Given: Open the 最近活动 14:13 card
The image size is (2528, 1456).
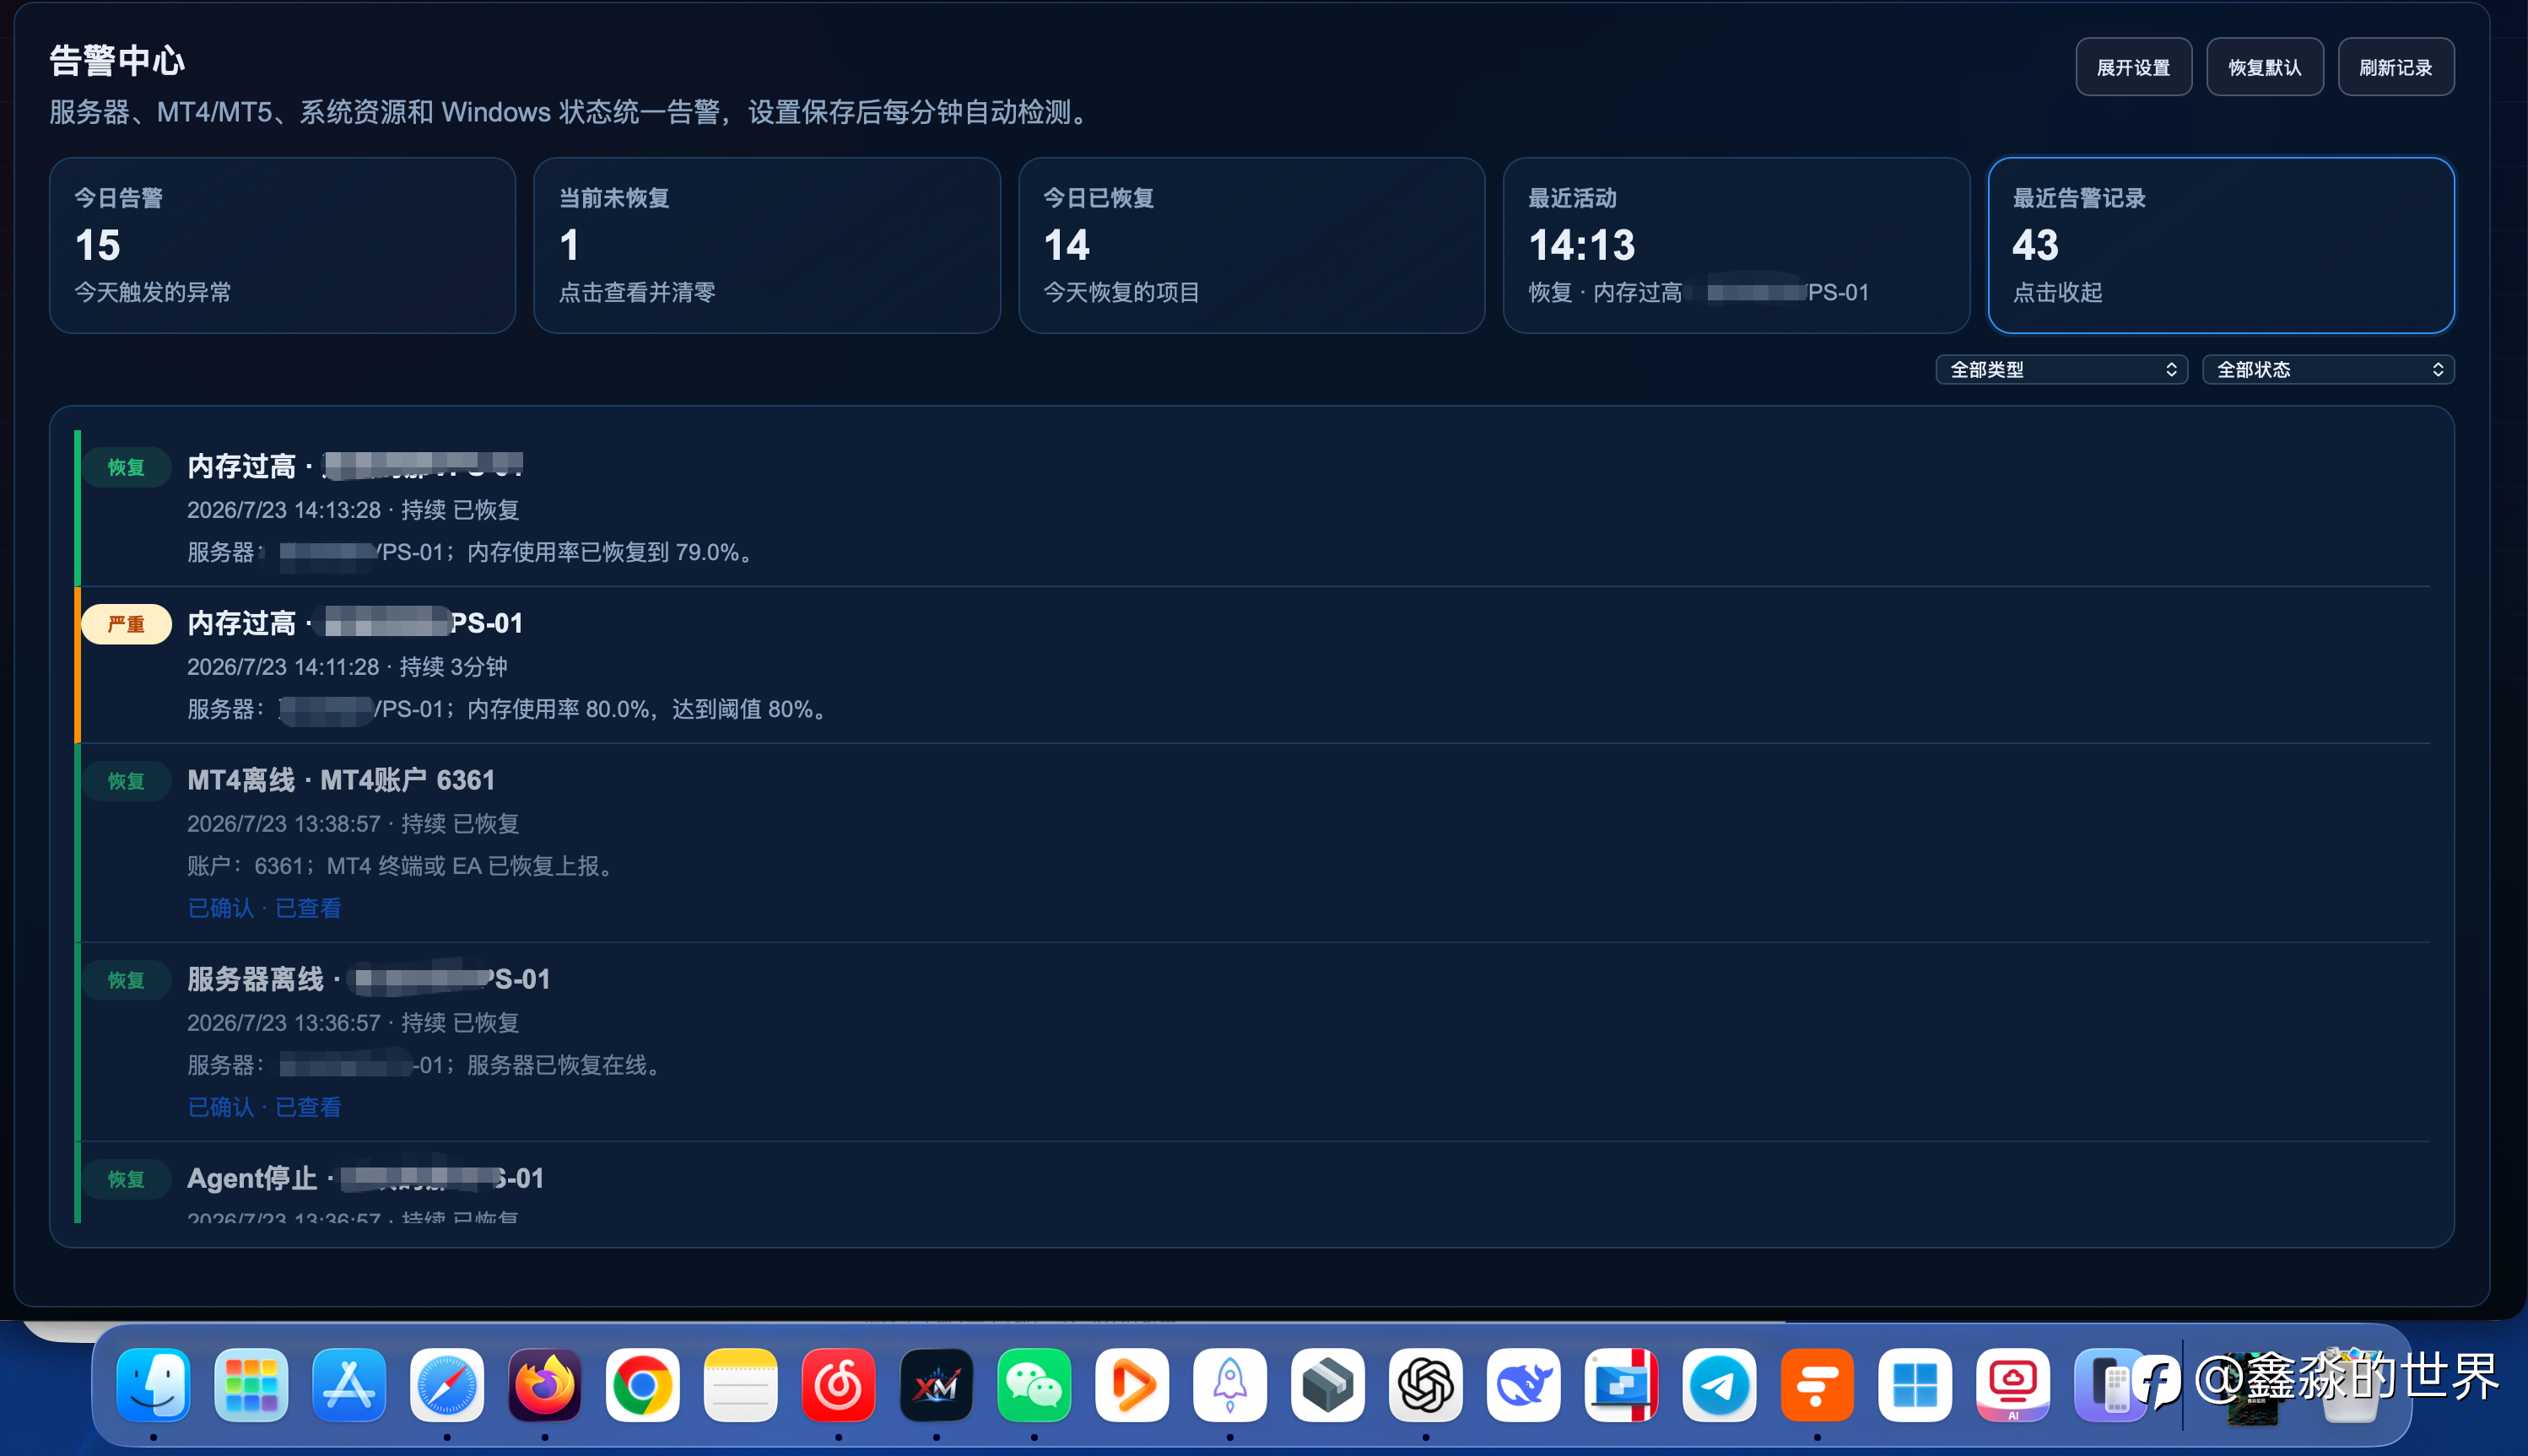Looking at the screenshot, I should coord(1736,245).
